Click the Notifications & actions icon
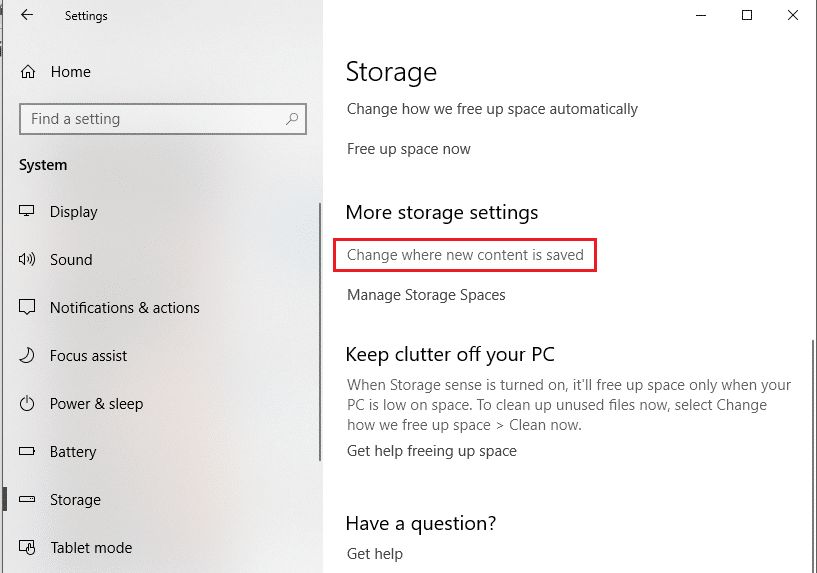817x573 pixels. point(28,308)
